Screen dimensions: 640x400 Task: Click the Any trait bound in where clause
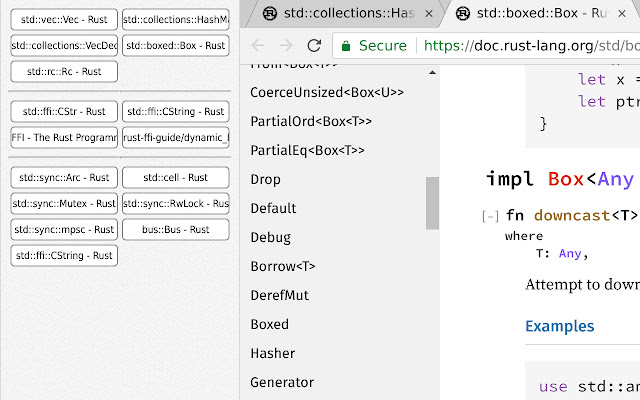click(x=570, y=253)
